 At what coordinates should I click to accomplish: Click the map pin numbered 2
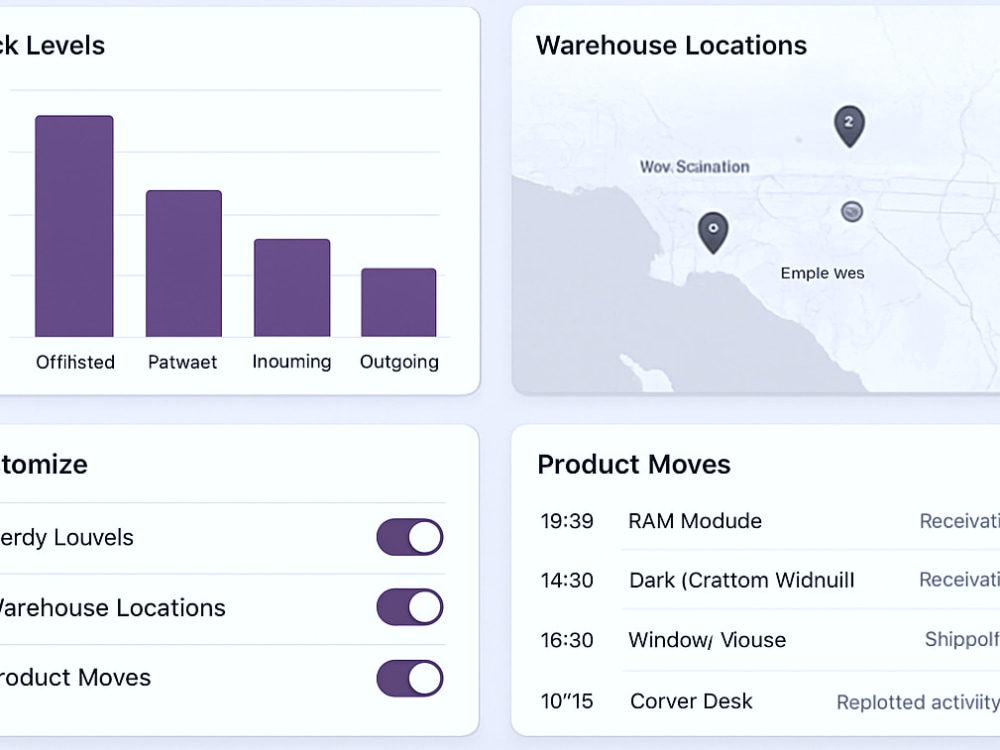849,126
